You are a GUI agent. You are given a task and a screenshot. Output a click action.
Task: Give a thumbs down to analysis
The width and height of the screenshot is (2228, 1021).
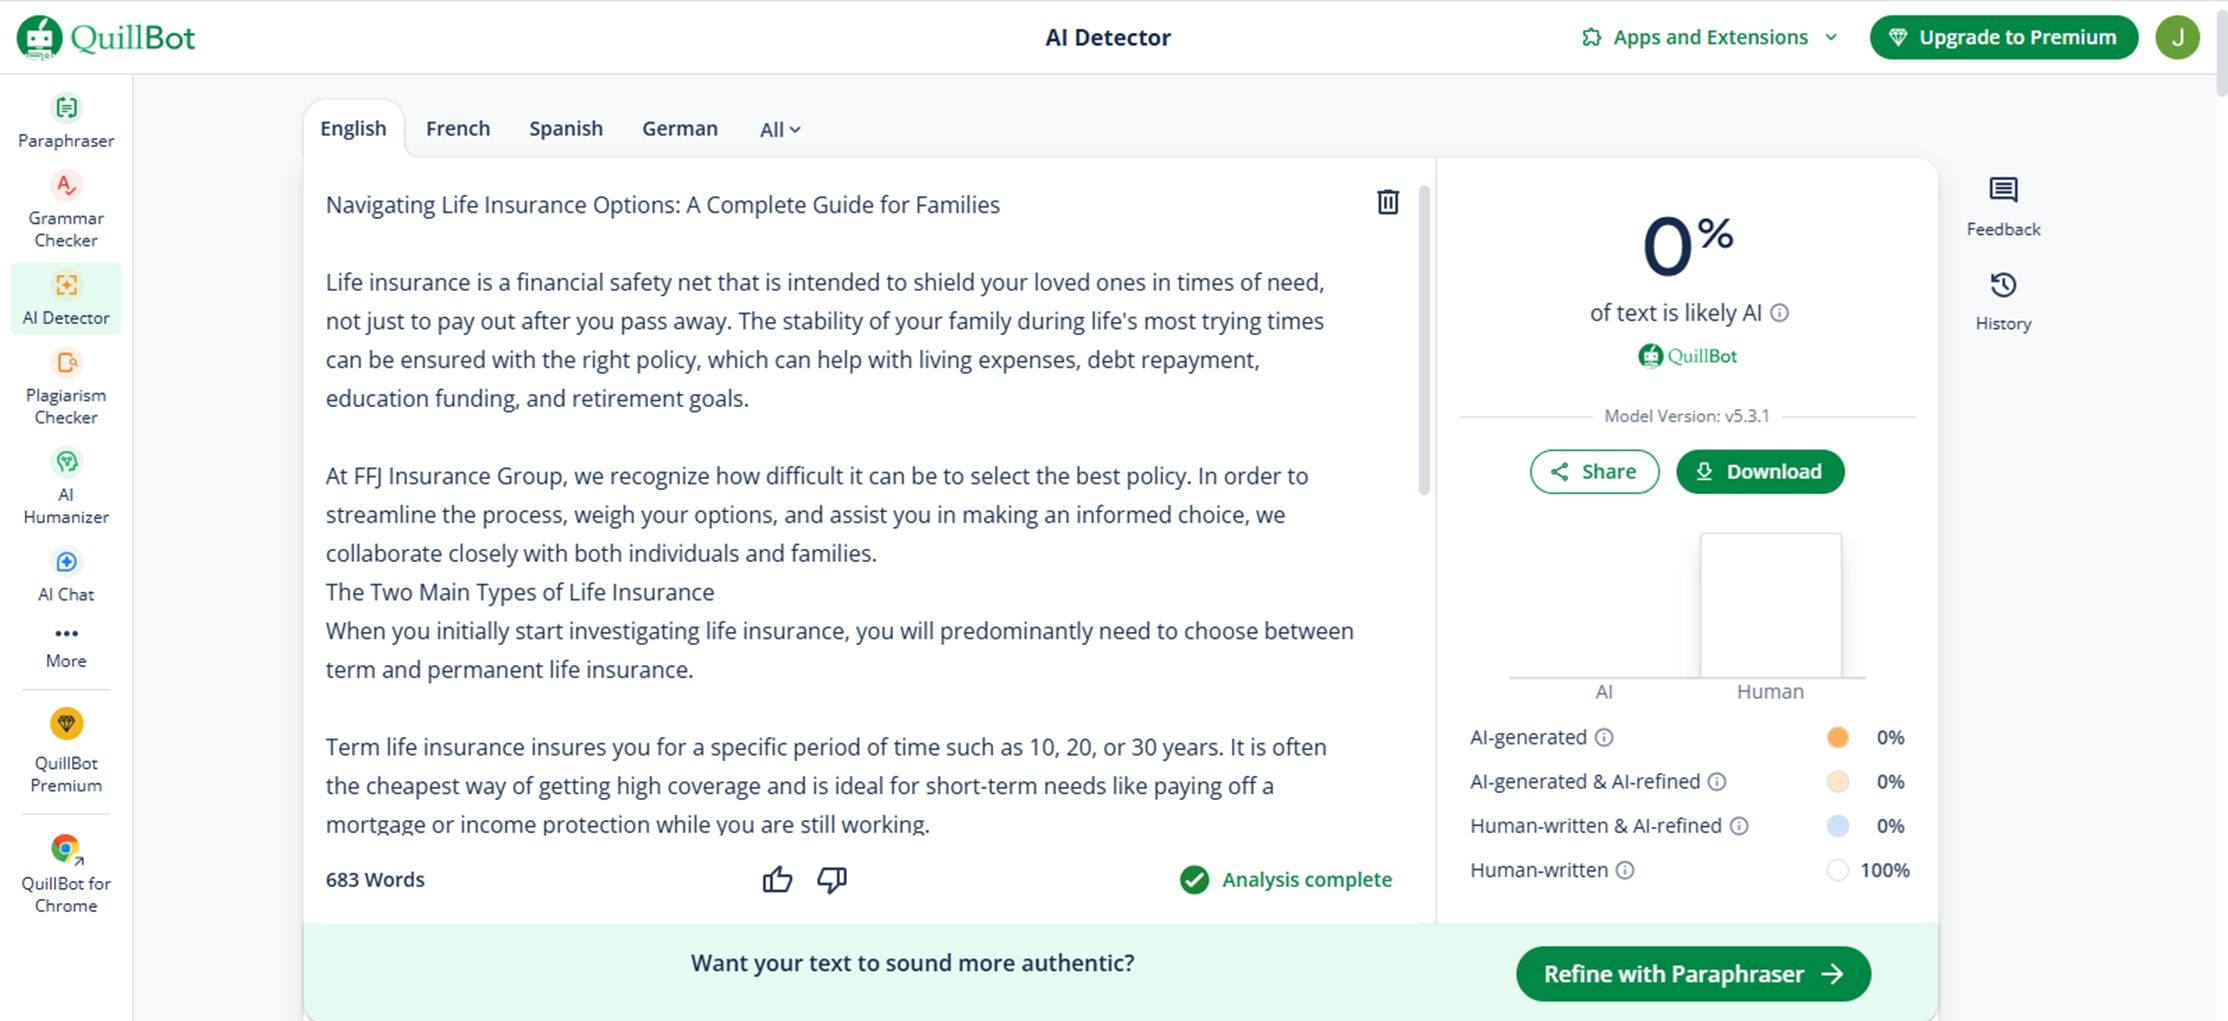point(832,879)
